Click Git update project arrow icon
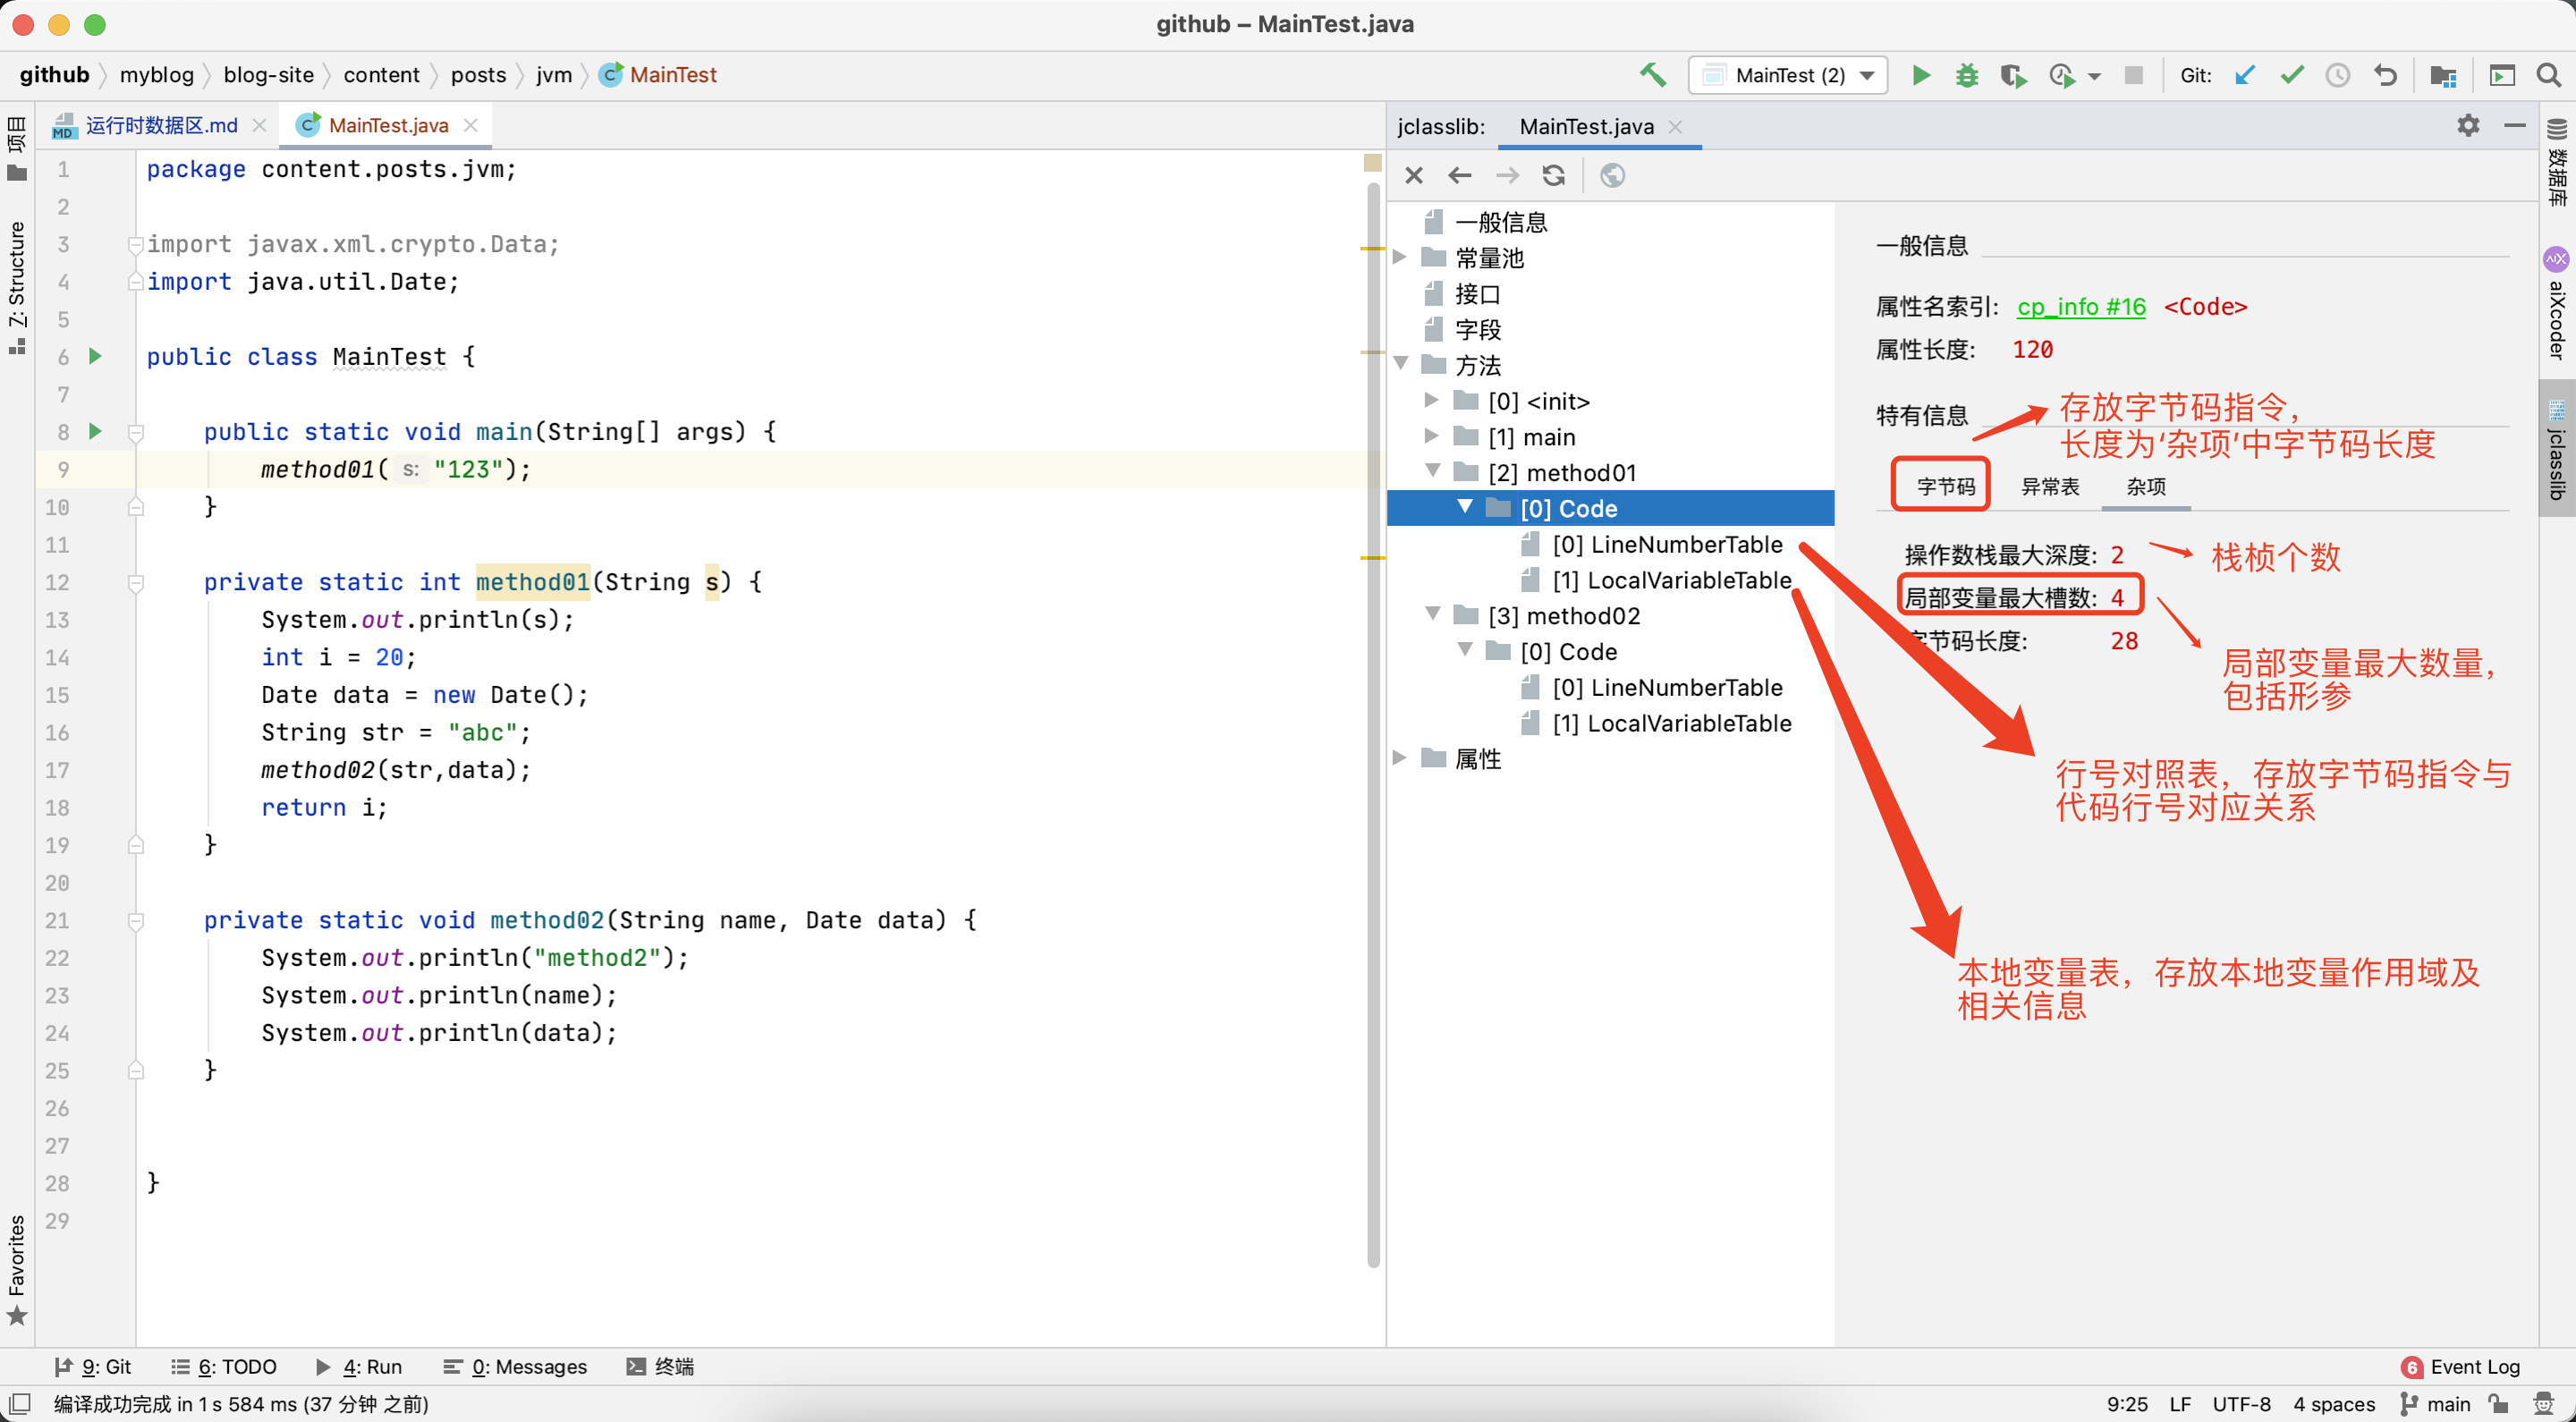Image resolution: width=2576 pixels, height=1422 pixels. [x=2245, y=75]
